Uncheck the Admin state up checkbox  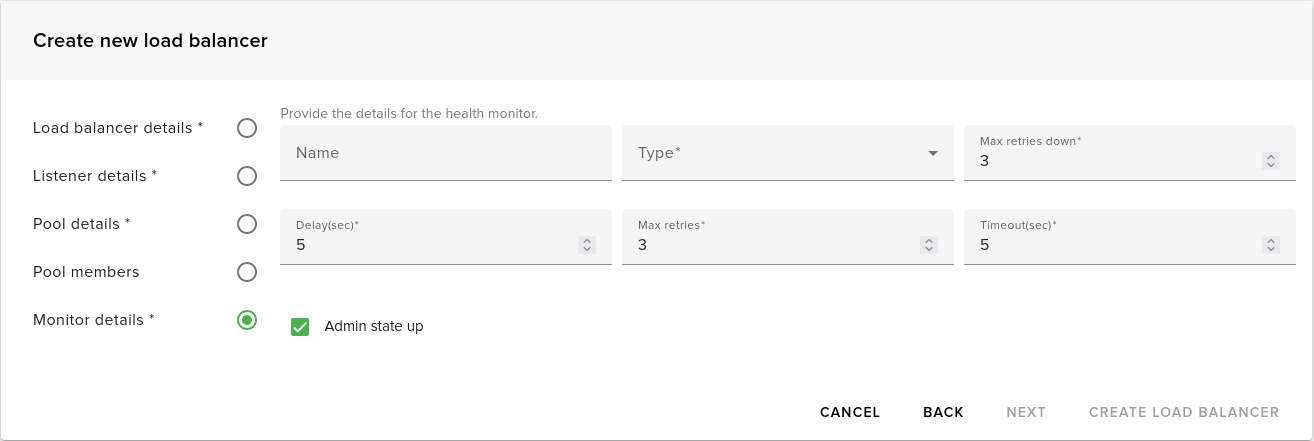tap(300, 327)
